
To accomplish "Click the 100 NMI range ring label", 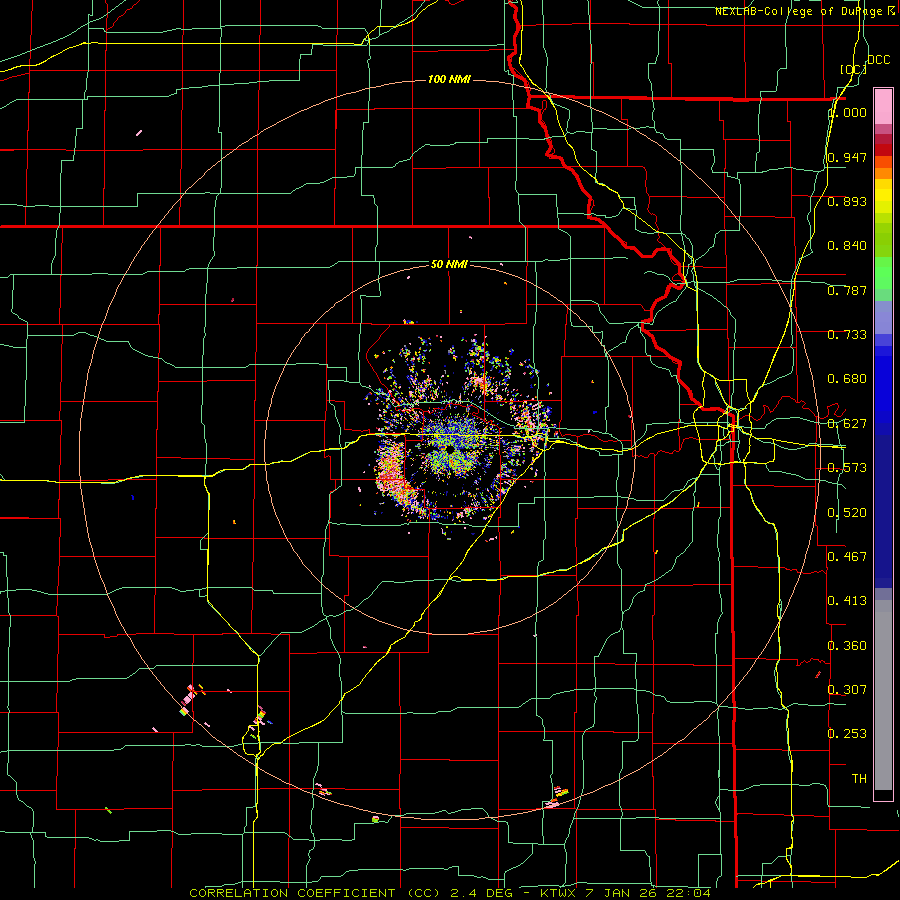I will 449,79.
